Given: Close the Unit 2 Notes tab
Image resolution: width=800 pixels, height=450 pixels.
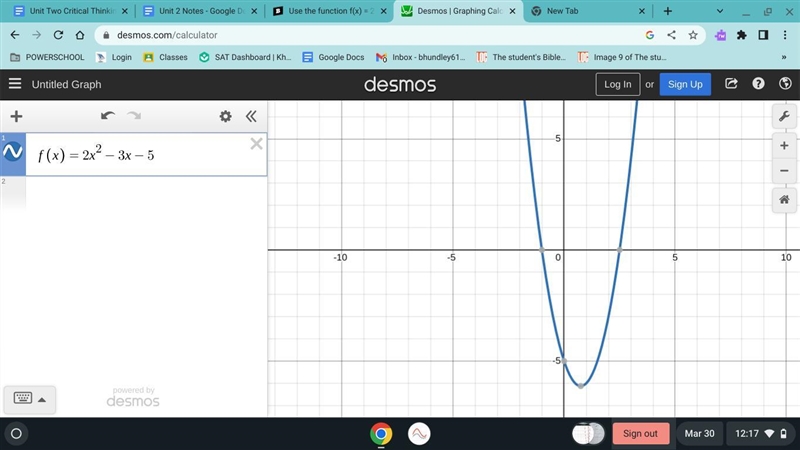Looking at the screenshot, I should (x=254, y=11).
